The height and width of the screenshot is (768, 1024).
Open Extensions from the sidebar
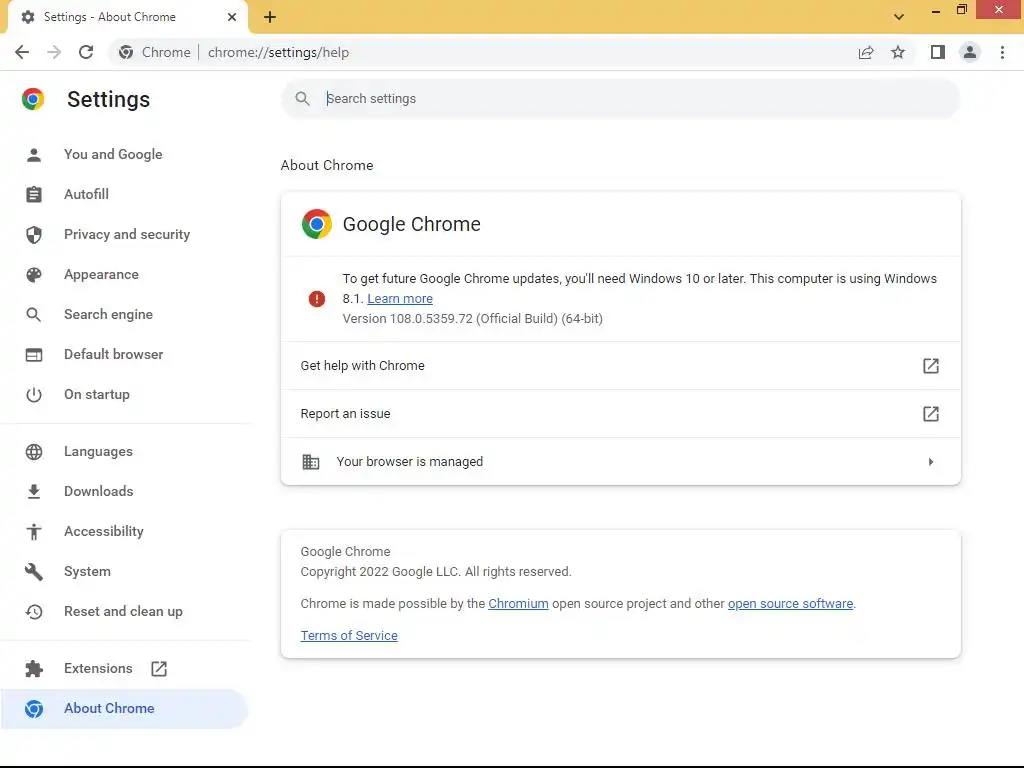(x=98, y=668)
